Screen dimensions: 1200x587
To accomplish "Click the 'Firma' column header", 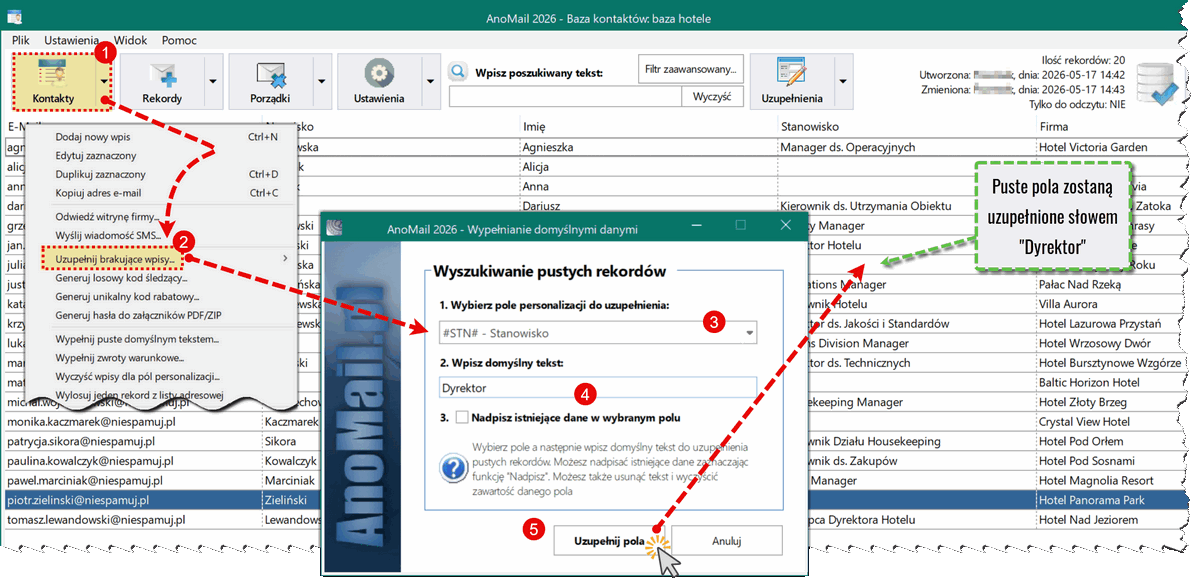I will click(1054, 127).
